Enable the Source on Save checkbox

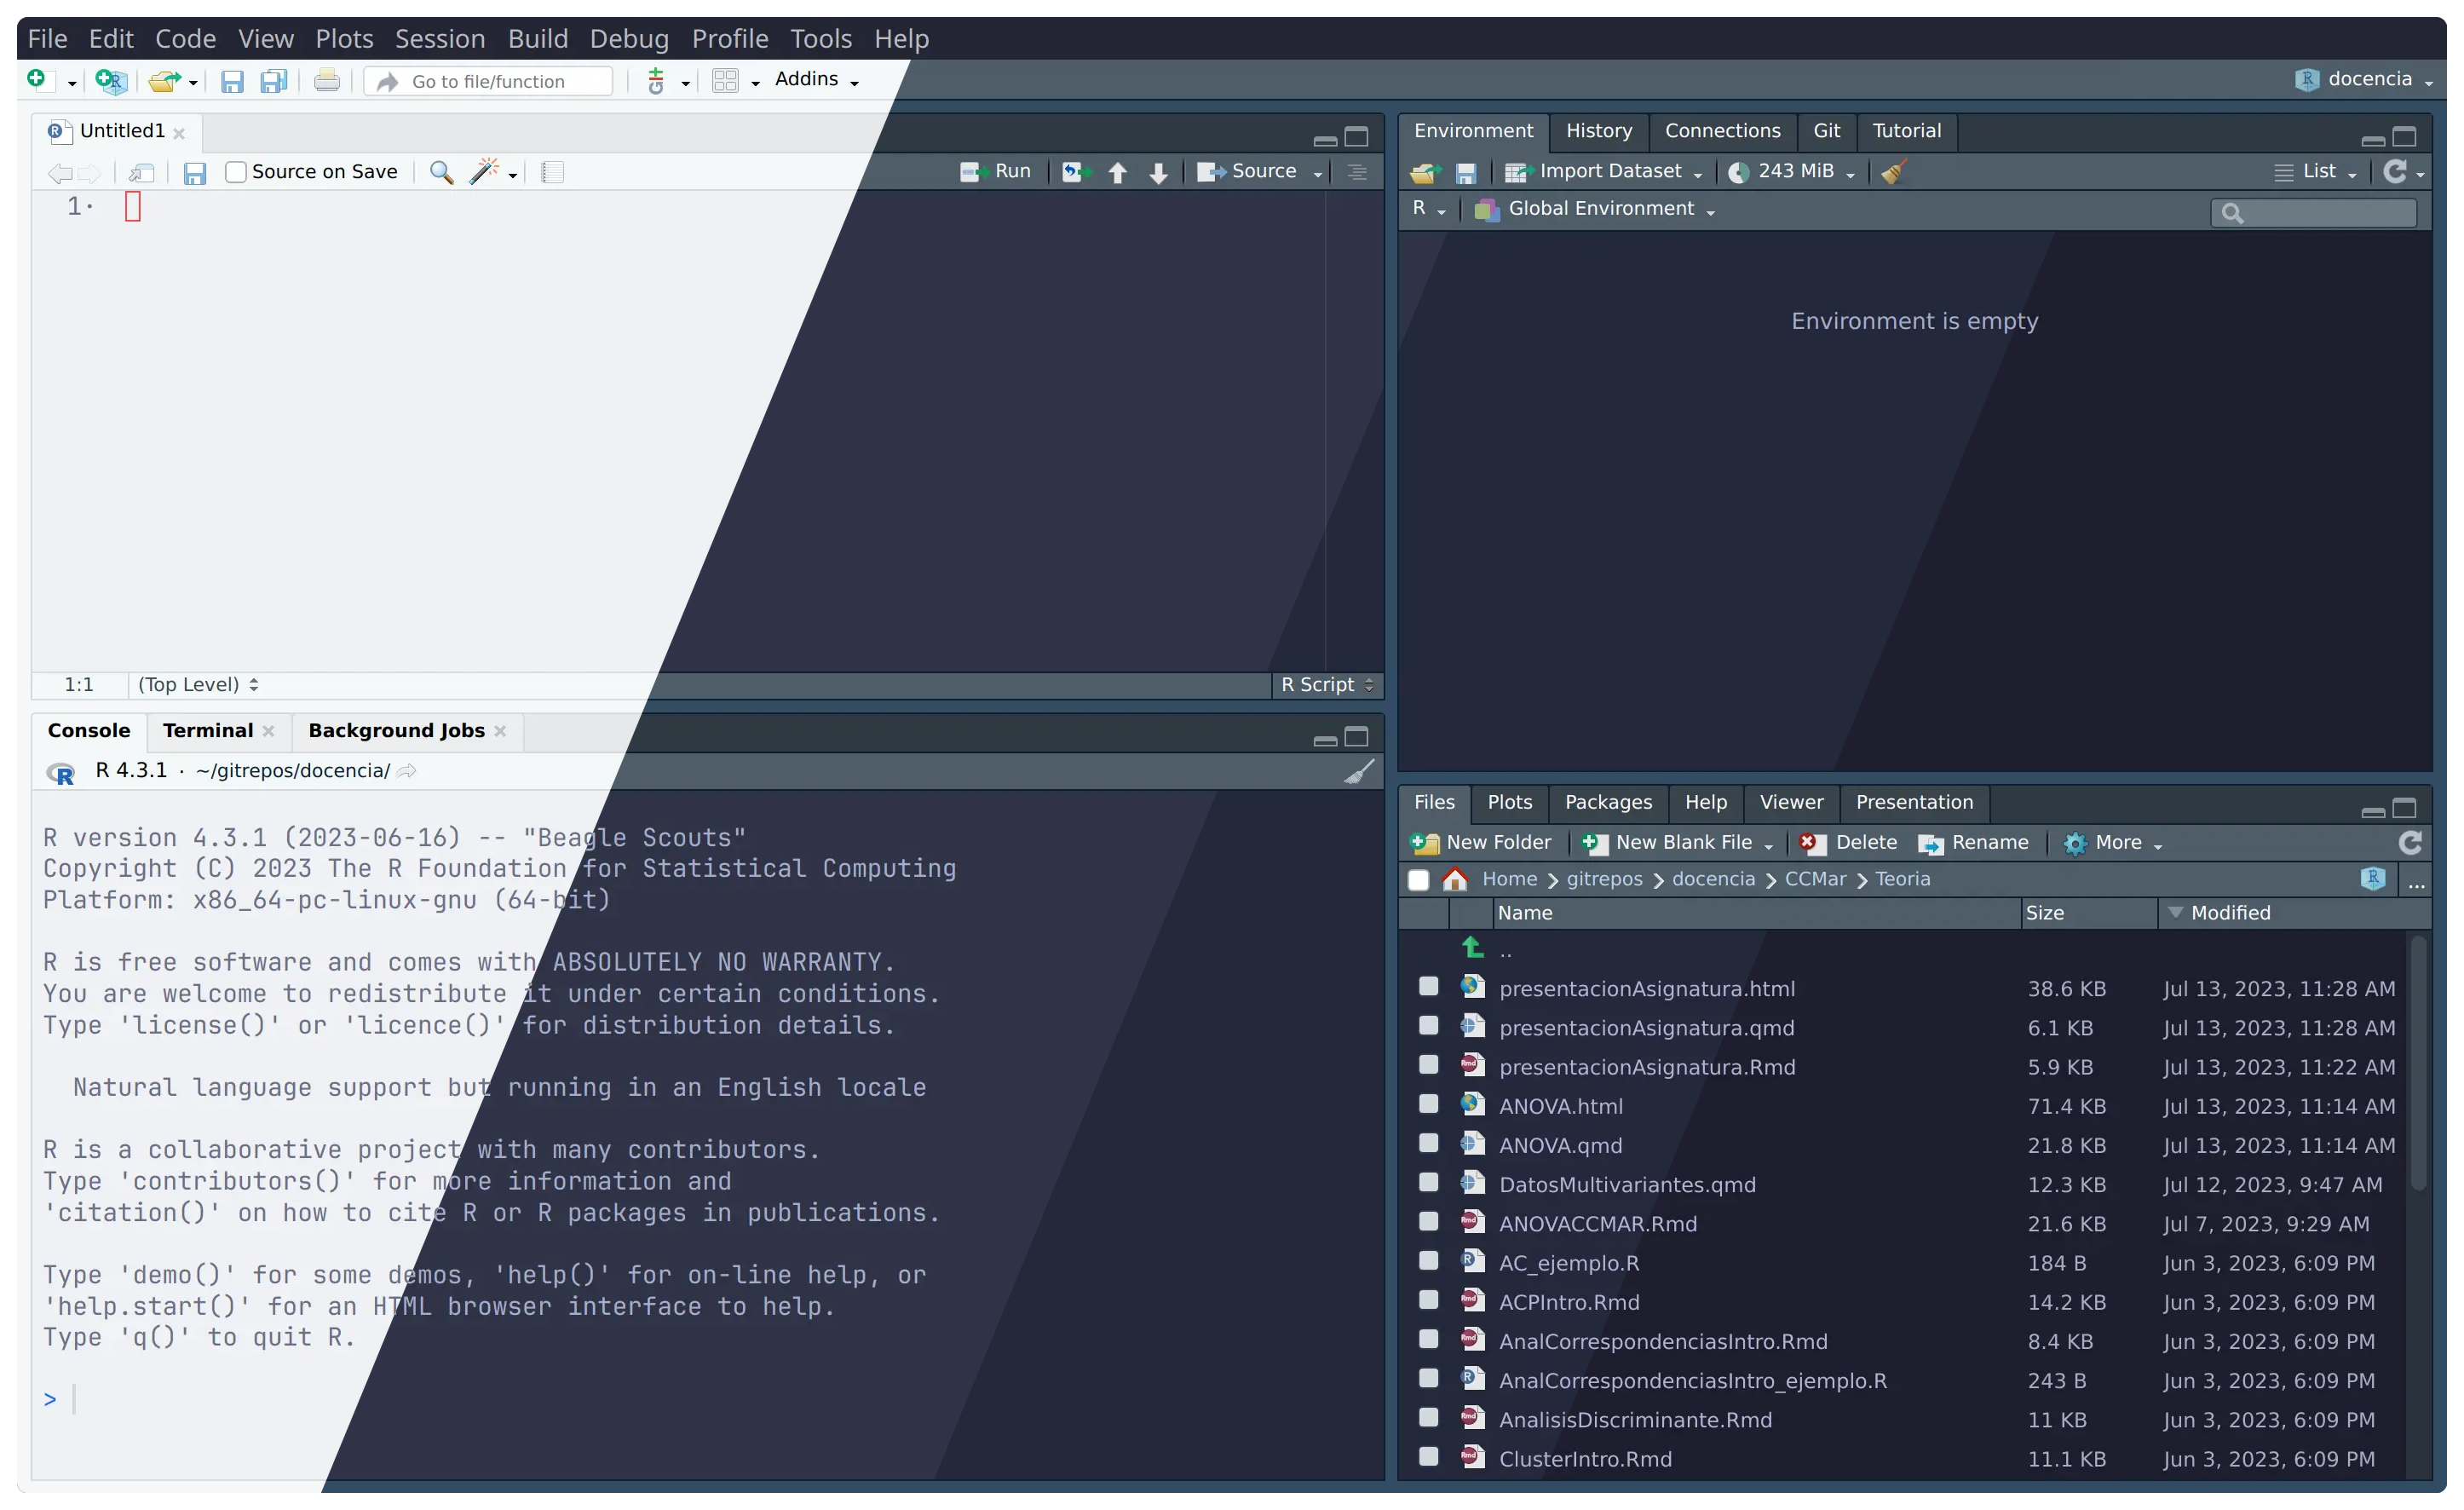click(x=236, y=172)
